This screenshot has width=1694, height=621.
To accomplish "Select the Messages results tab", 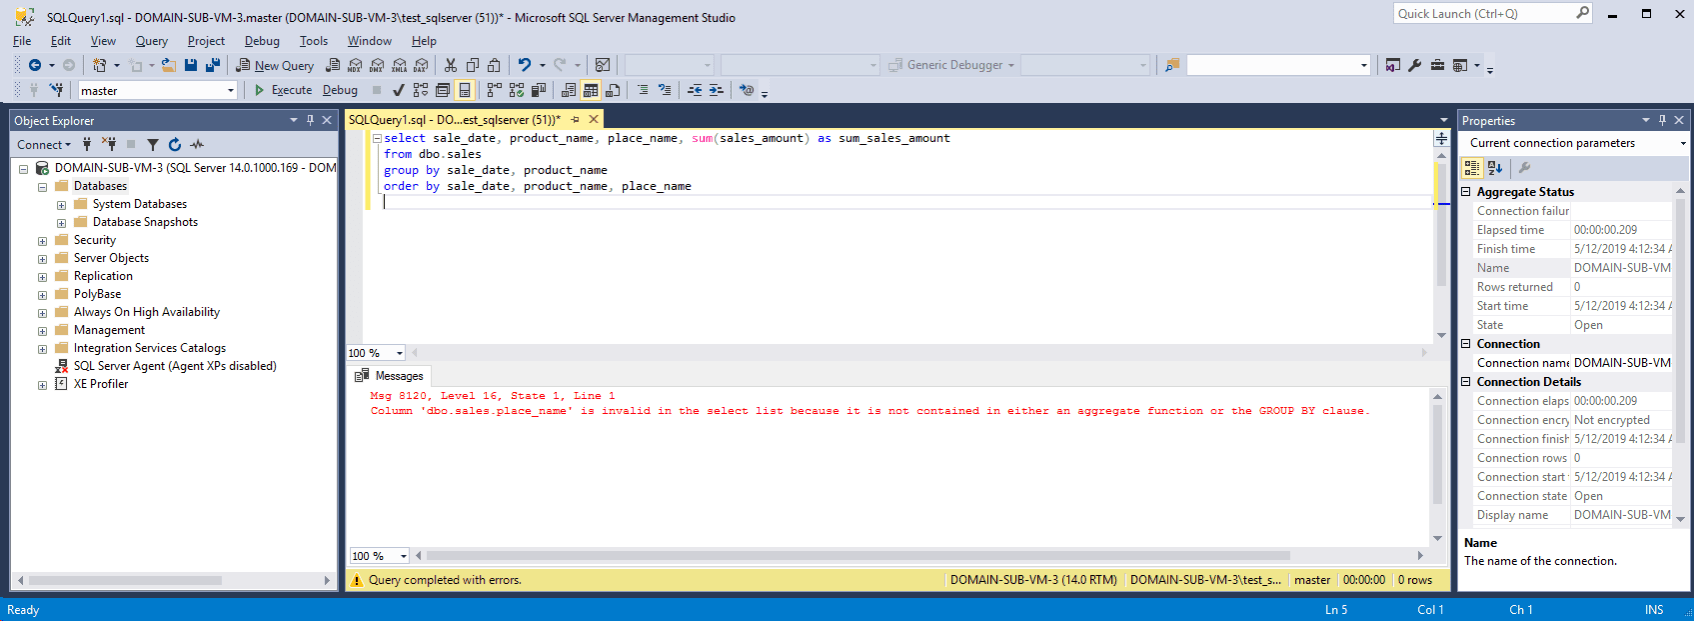I will [389, 376].
